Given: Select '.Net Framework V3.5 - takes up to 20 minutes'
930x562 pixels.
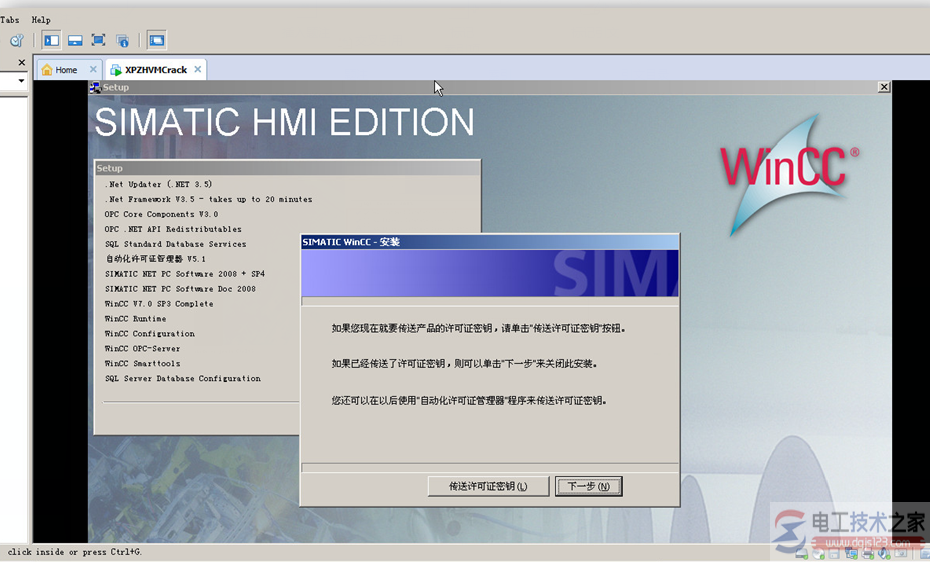Looking at the screenshot, I should click(x=209, y=199).
